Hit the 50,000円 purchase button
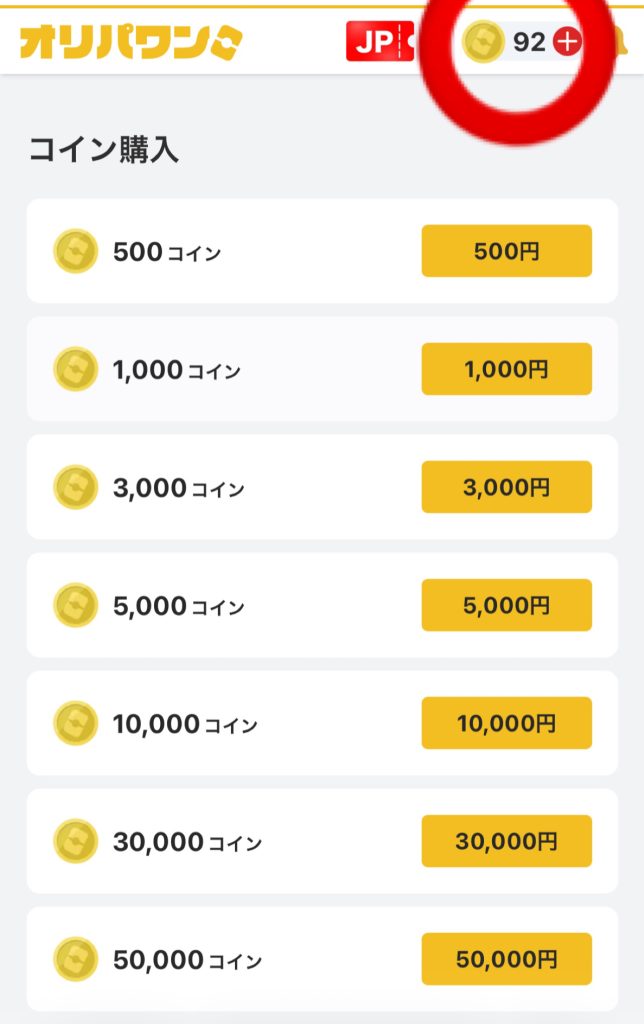The image size is (644, 1024). (506, 959)
